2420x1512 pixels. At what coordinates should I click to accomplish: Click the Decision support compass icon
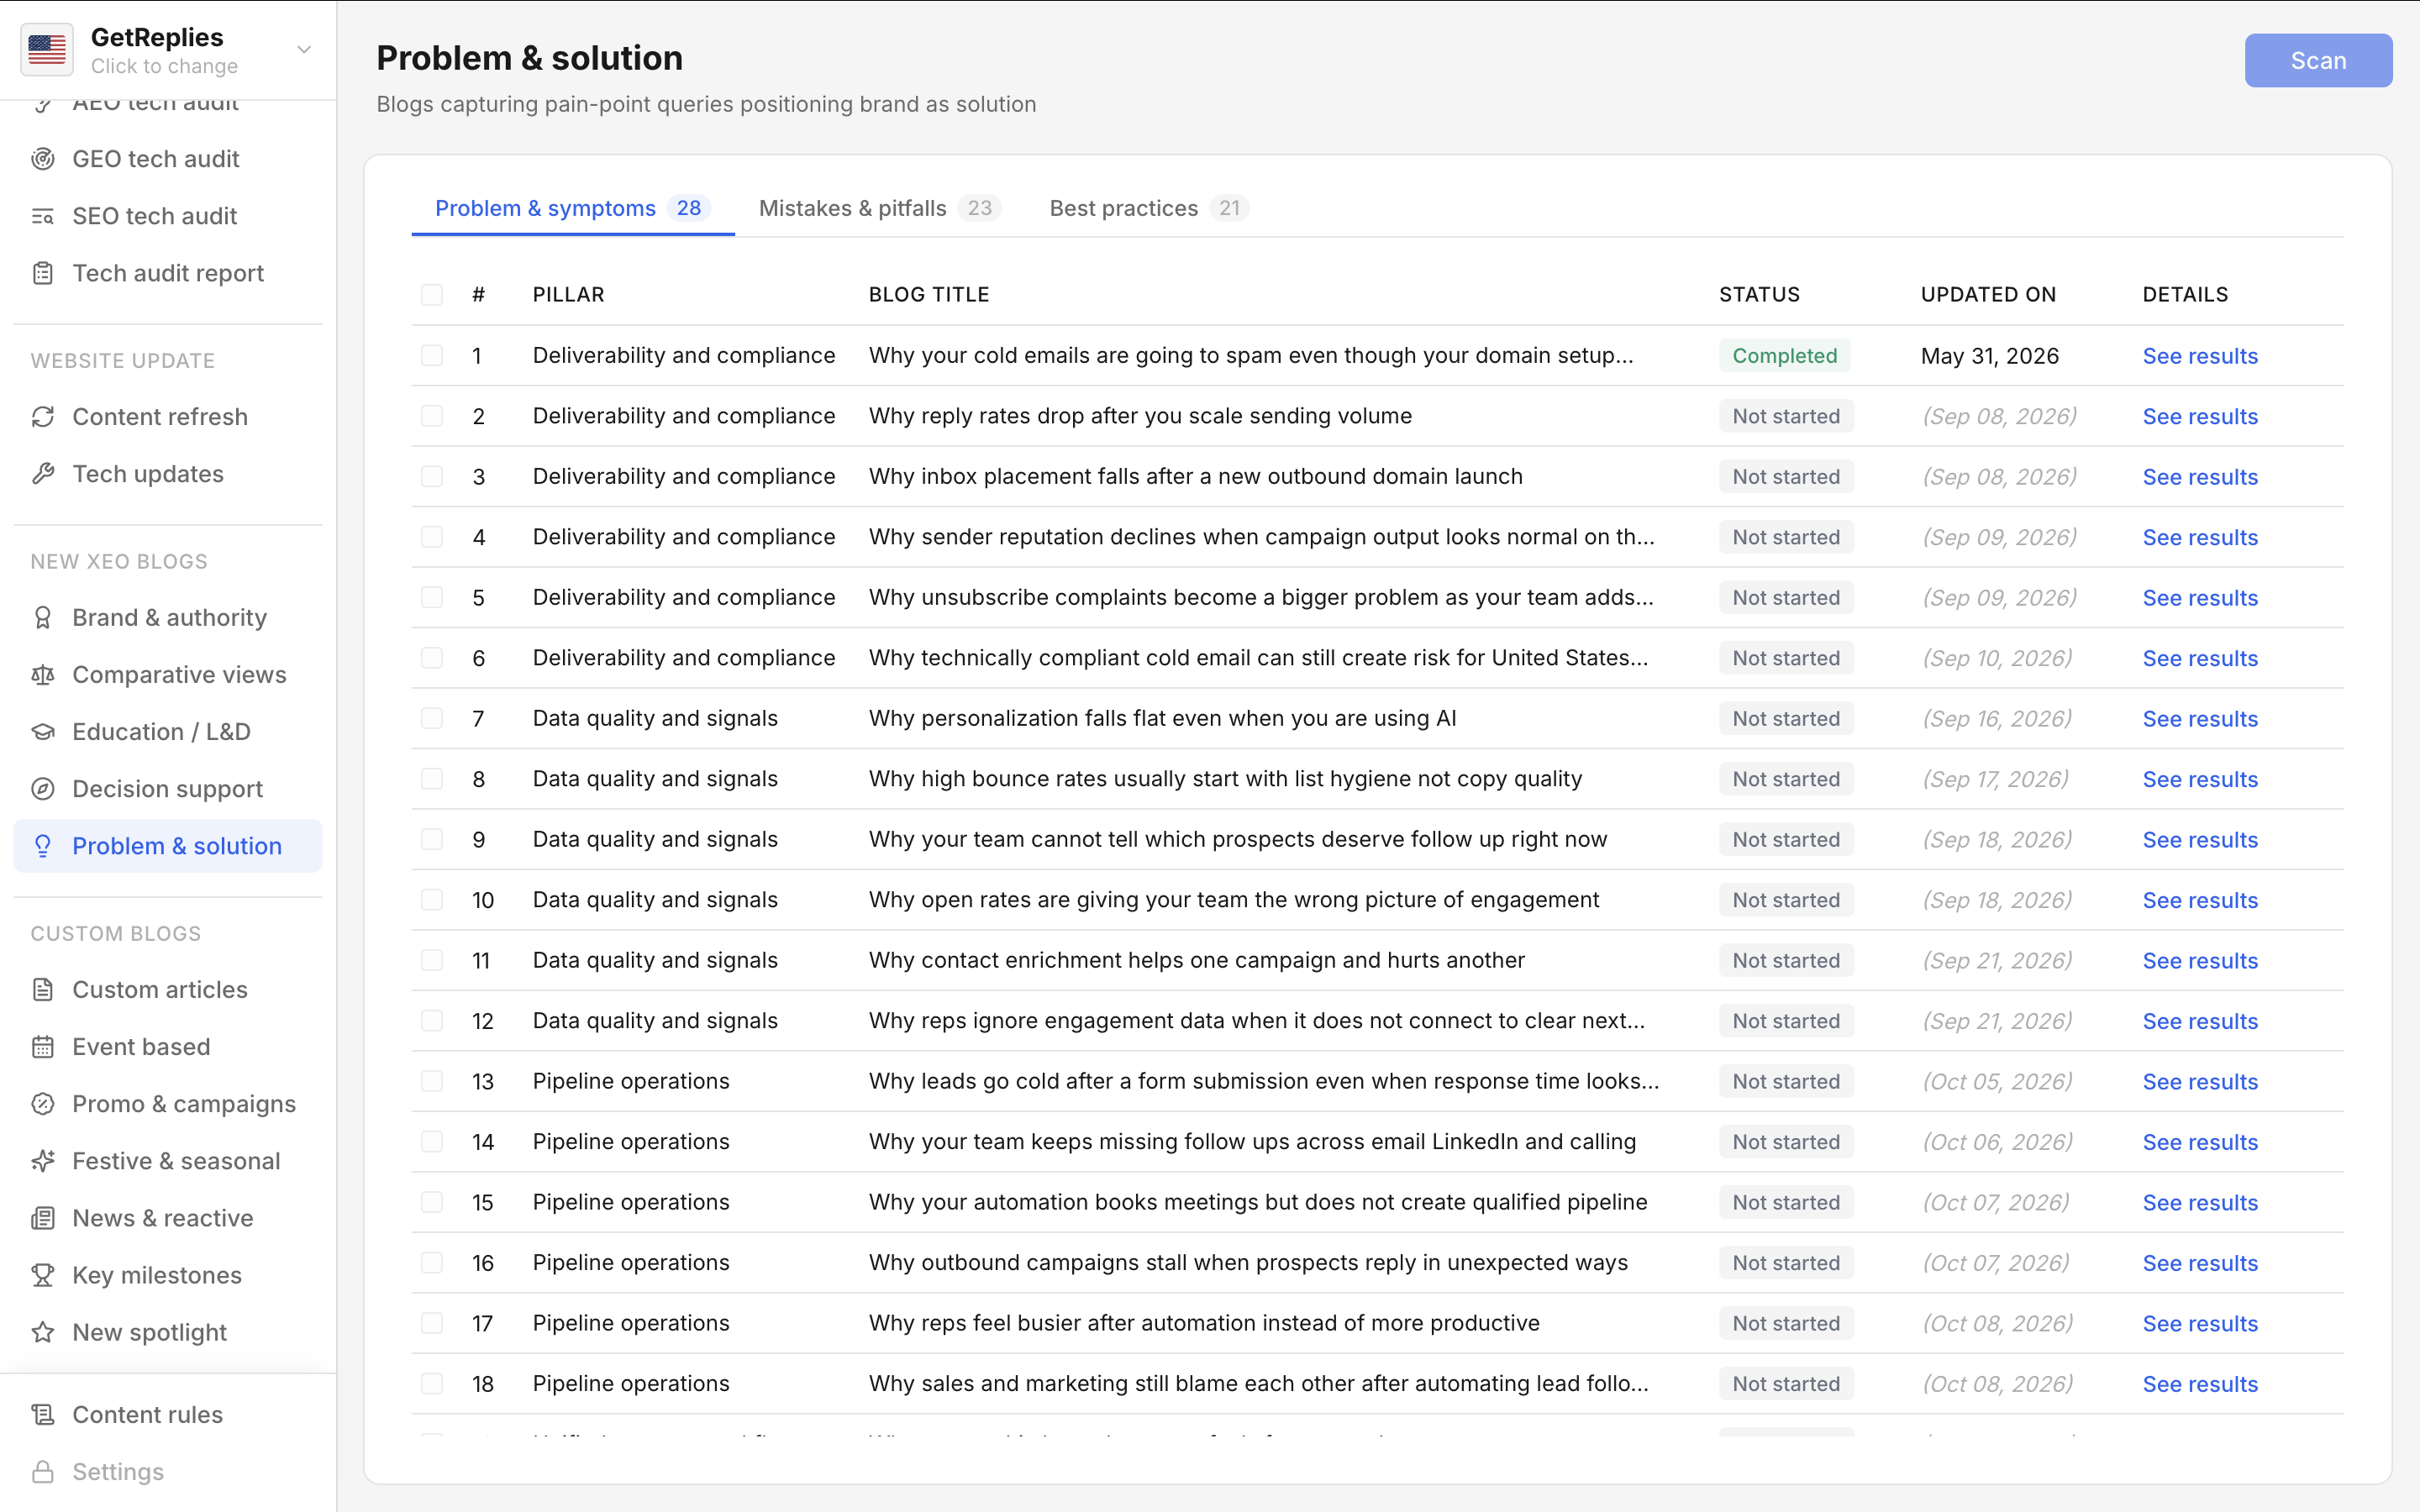pyautogui.click(x=43, y=789)
